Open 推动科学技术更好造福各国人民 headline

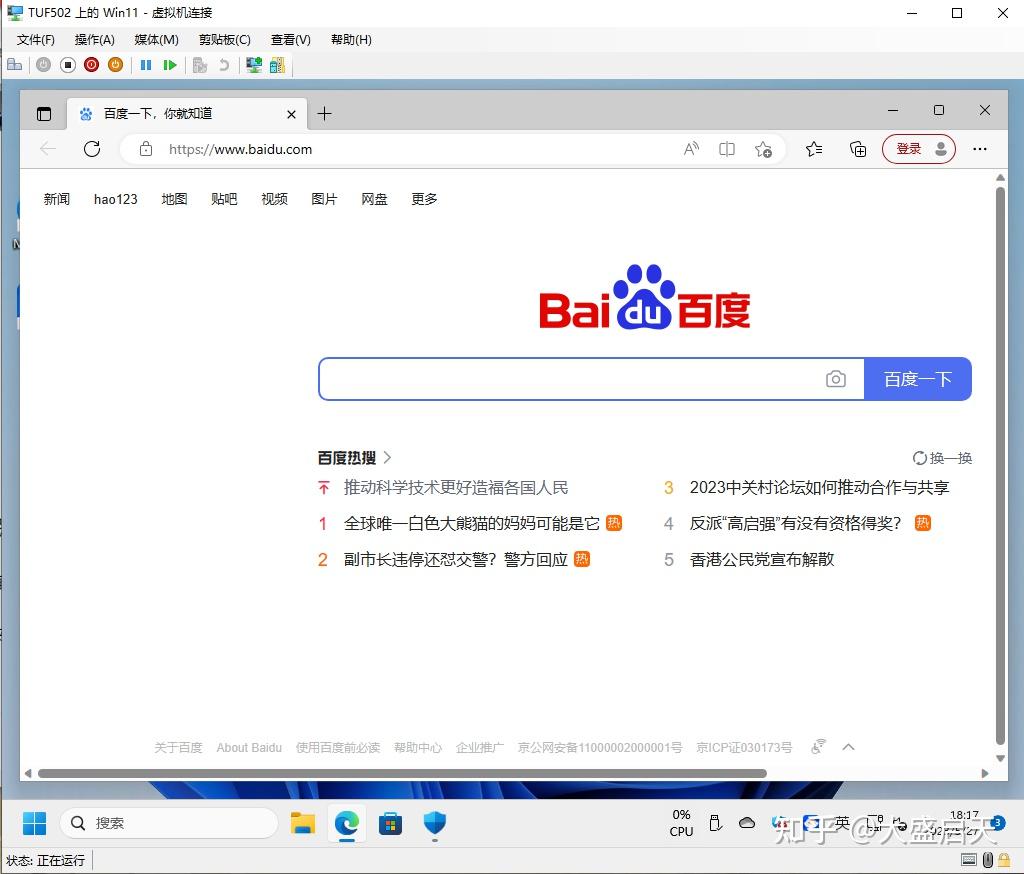[x=456, y=487]
